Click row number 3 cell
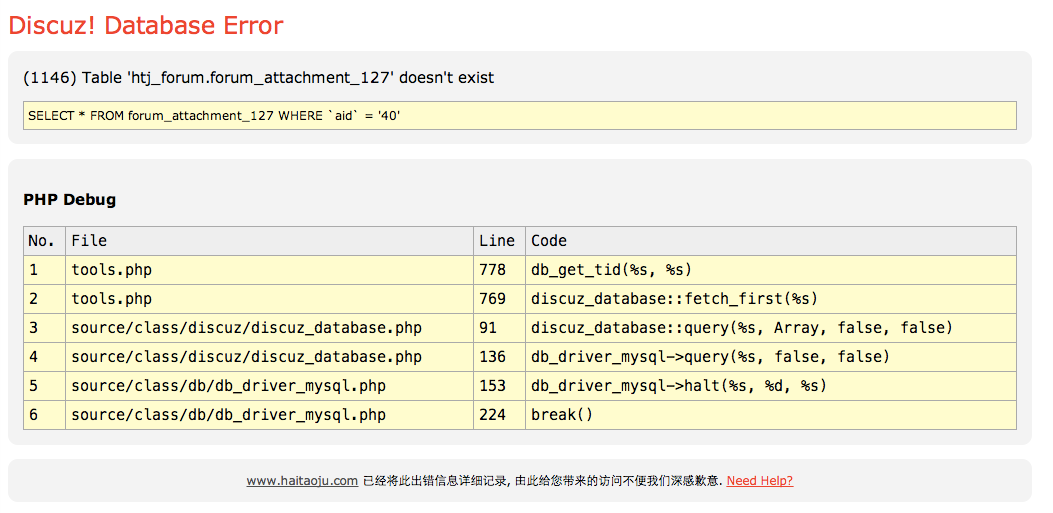 pos(44,328)
